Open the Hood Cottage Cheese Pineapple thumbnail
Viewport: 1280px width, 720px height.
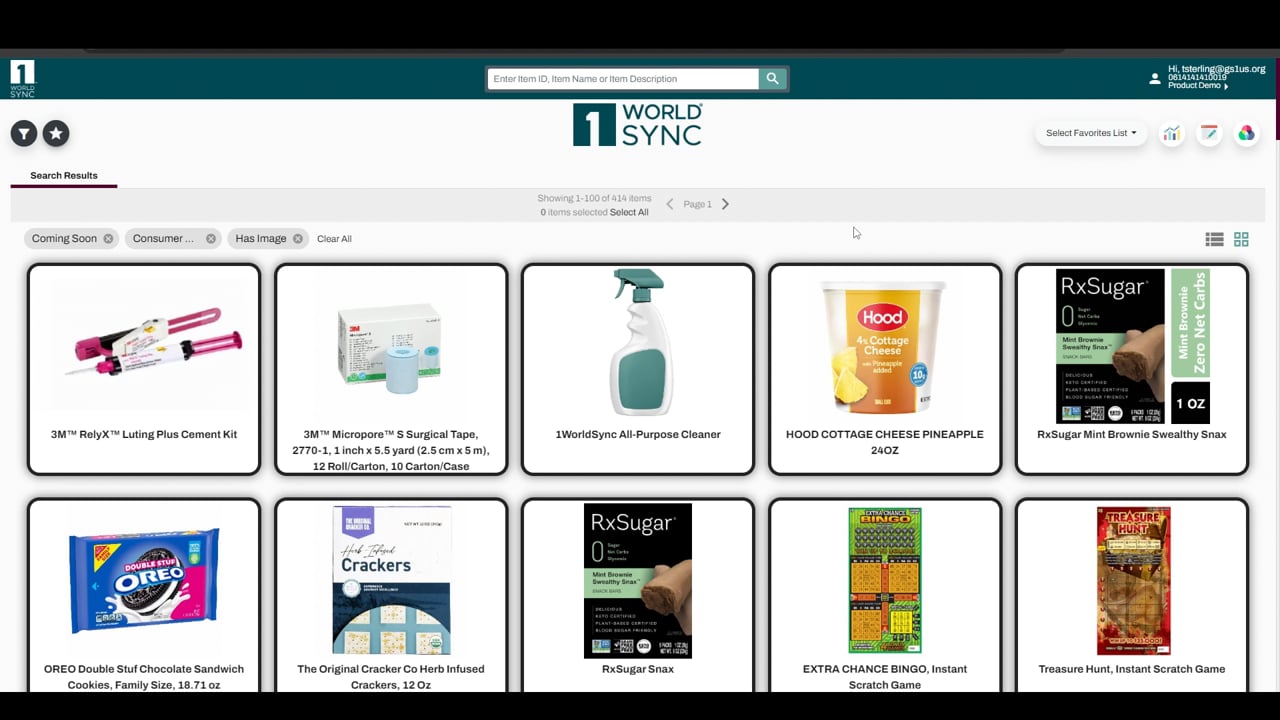[885, 347]
